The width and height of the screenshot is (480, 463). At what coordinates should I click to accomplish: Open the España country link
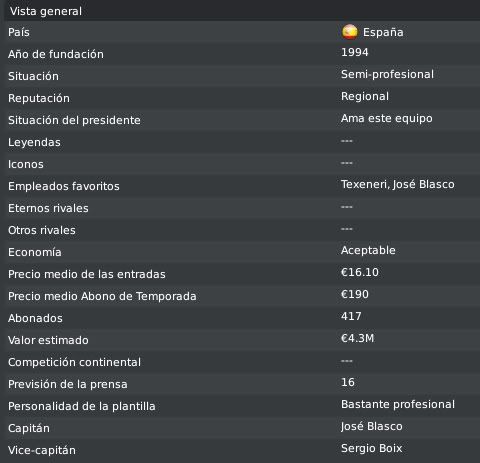click(383, 32)
